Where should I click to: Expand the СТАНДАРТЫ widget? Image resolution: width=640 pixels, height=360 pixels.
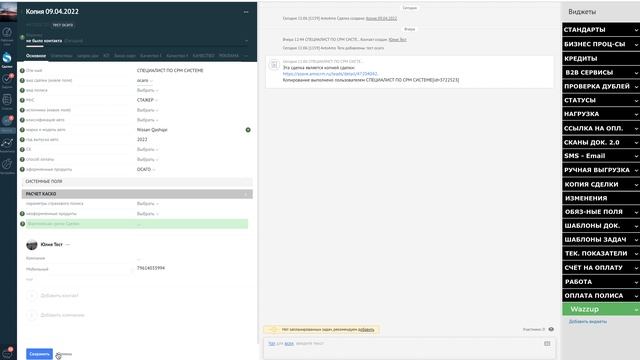[601, 29]
